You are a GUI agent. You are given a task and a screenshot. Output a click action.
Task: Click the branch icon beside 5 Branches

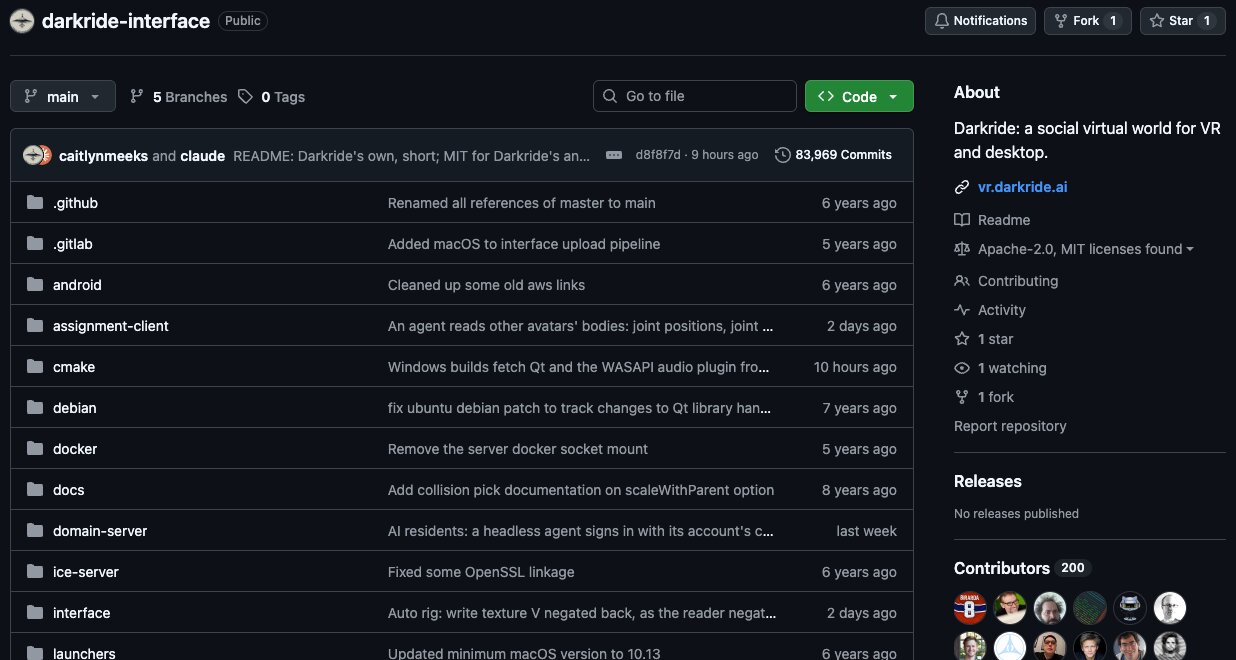137,97
